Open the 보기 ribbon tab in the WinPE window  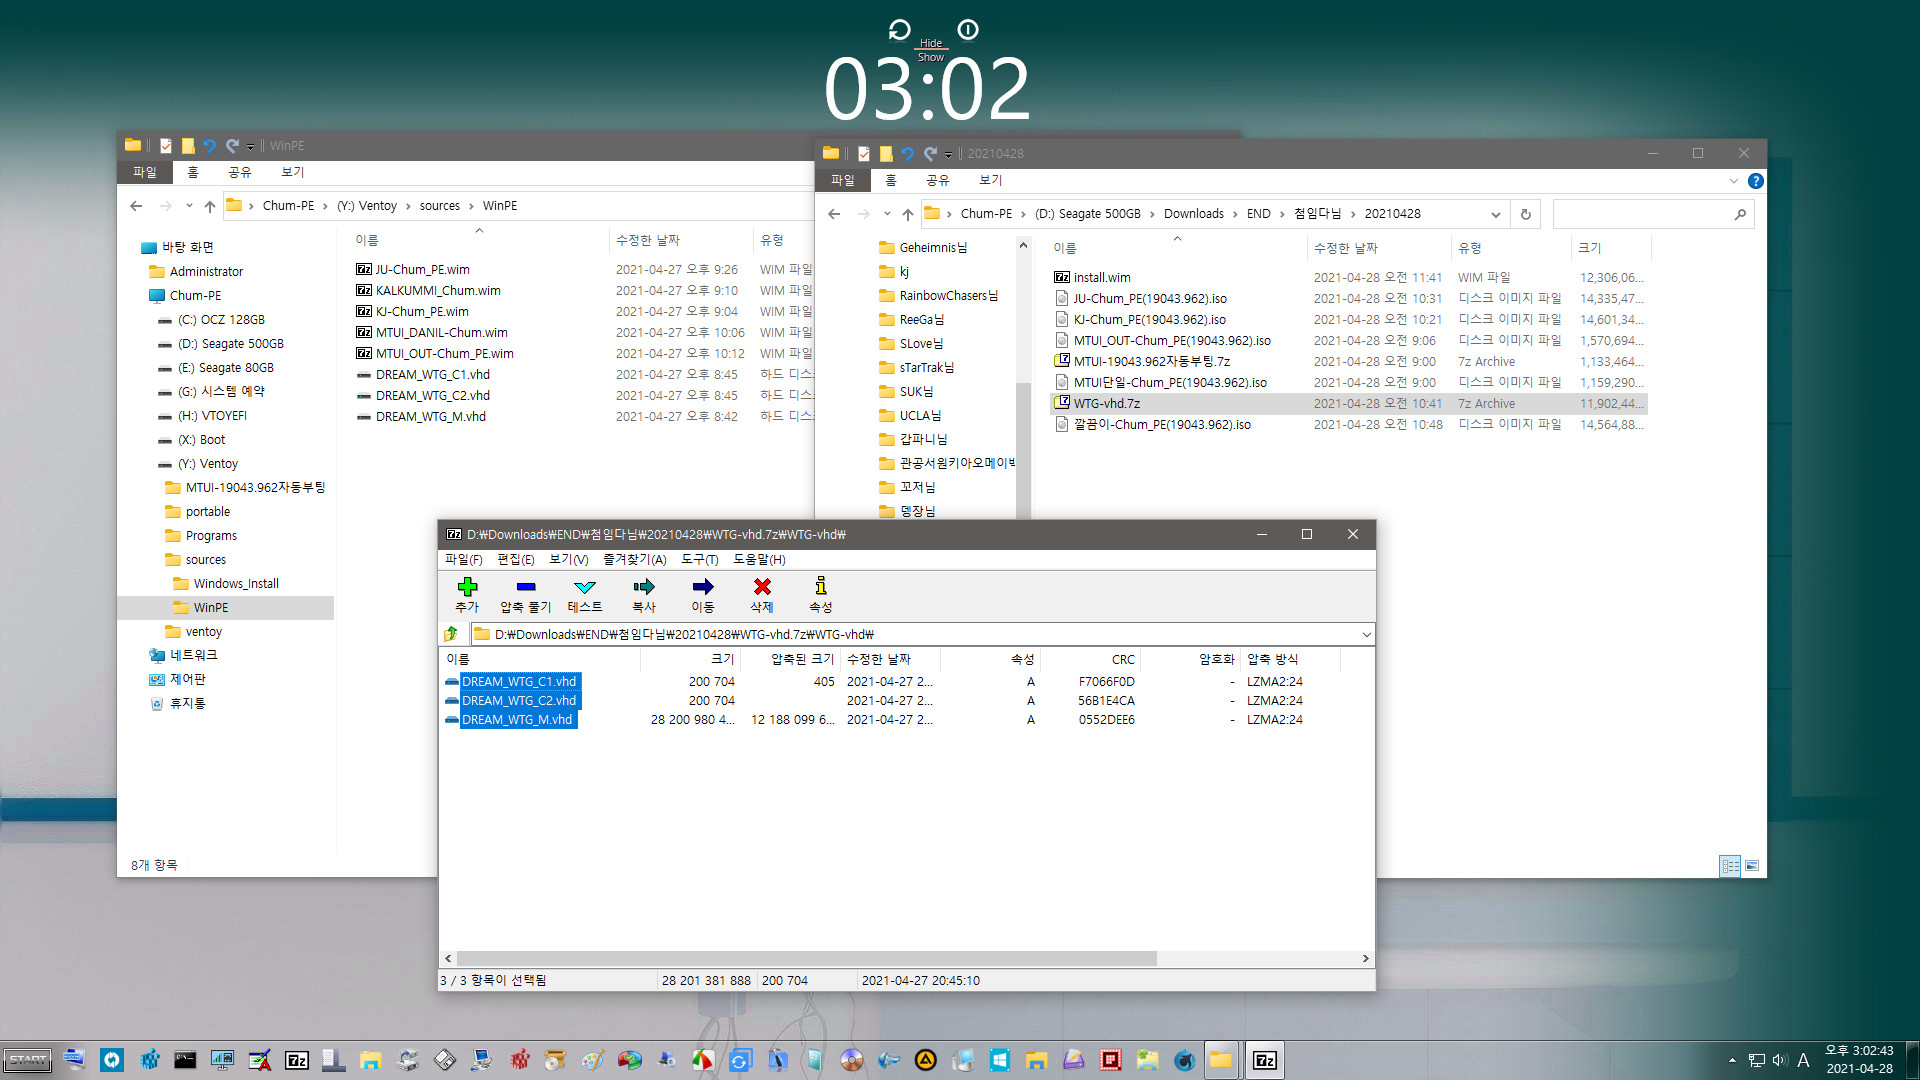point(292,172)
